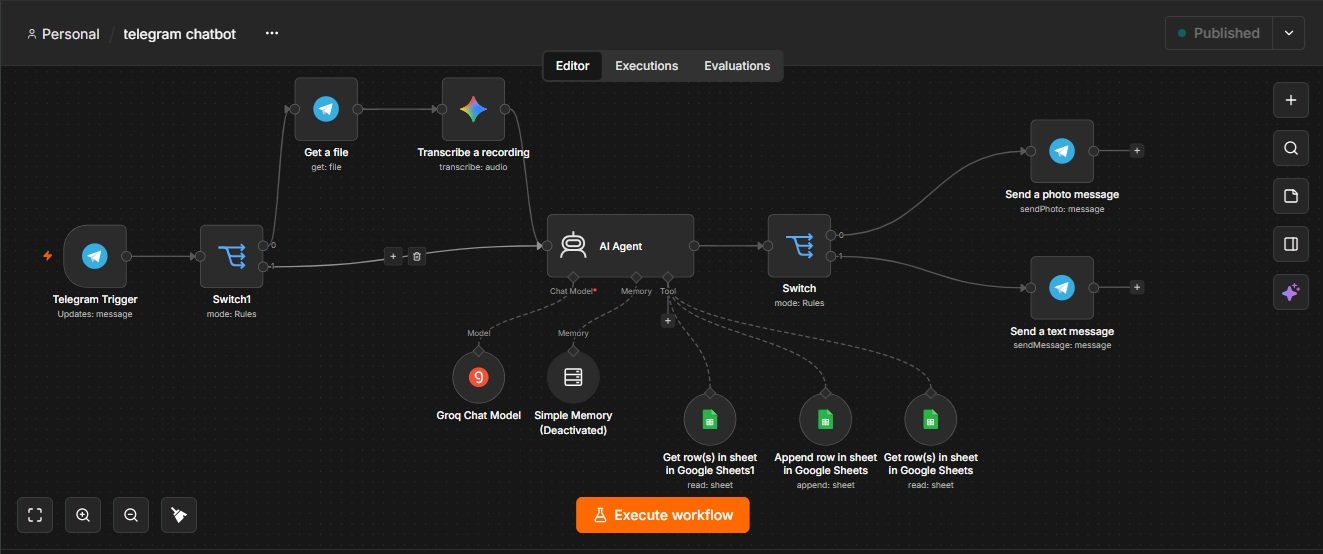Image resolution: width=1323 pixels, height=554 pixels.
Task: Click the 'get: file' subtitle text
Action: click(326, 167)
